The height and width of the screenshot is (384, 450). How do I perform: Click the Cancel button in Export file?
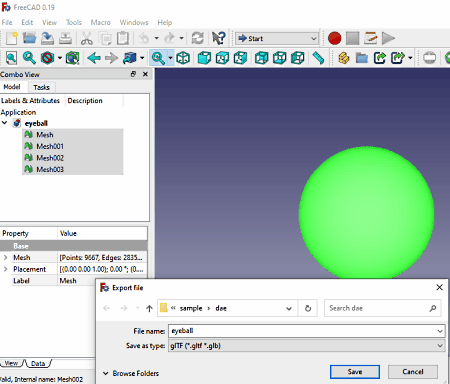click(413, 372)
